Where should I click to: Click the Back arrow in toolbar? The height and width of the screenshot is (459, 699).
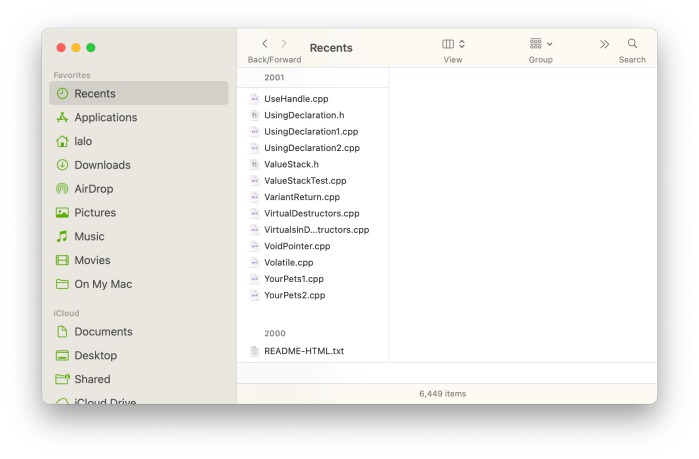pyautogui.click(x=264, y=44)
